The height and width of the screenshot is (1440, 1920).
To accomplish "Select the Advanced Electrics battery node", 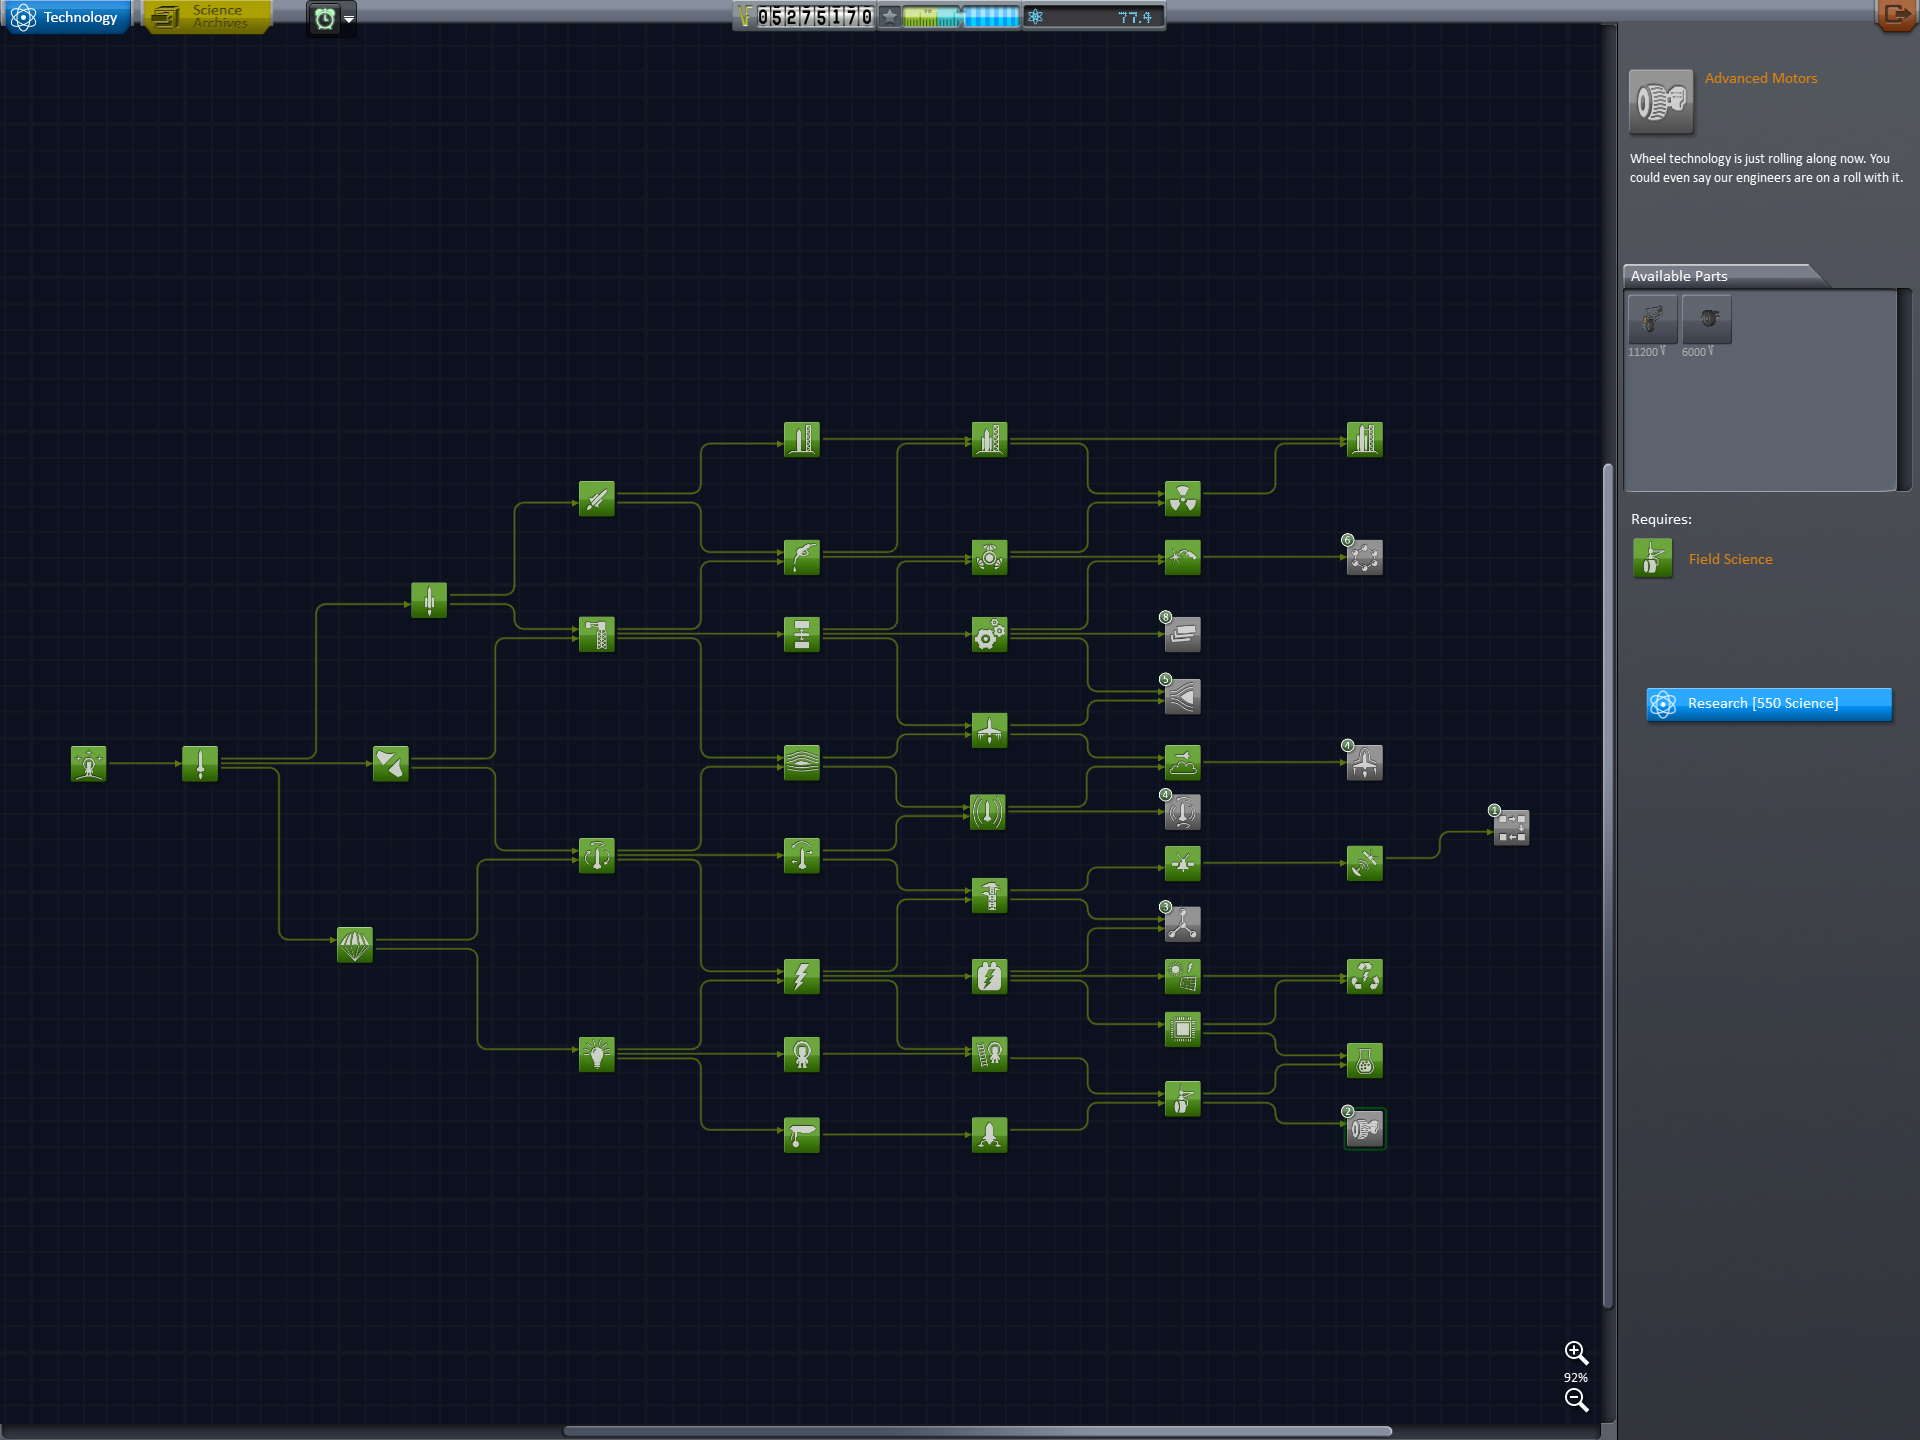I will 990,976.
